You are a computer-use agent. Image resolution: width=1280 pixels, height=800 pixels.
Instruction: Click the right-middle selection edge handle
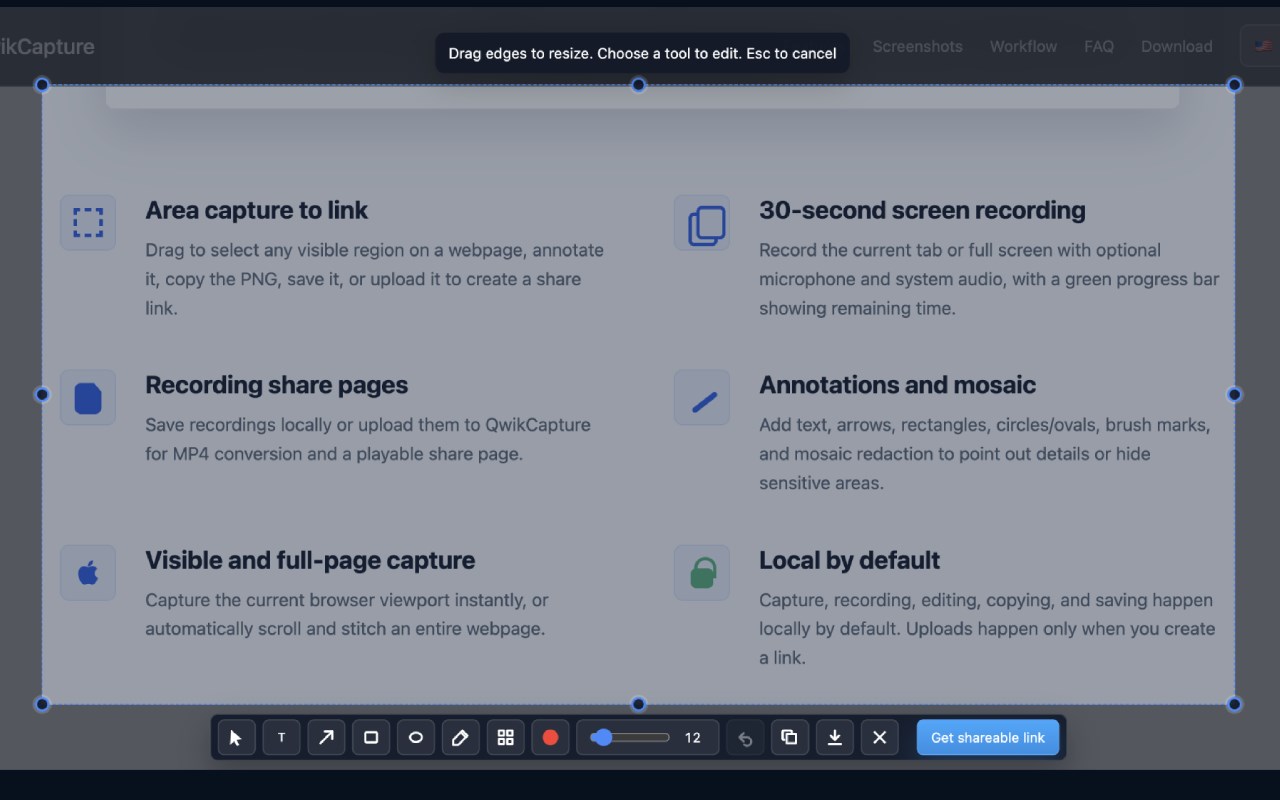(1234, 394)
